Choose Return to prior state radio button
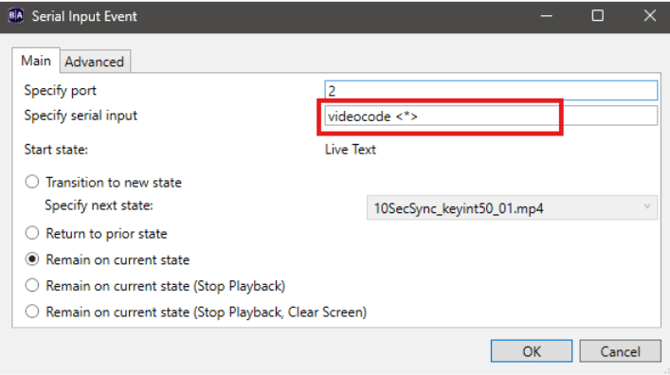This screenshot has height=375, width=670. [32, 233]
